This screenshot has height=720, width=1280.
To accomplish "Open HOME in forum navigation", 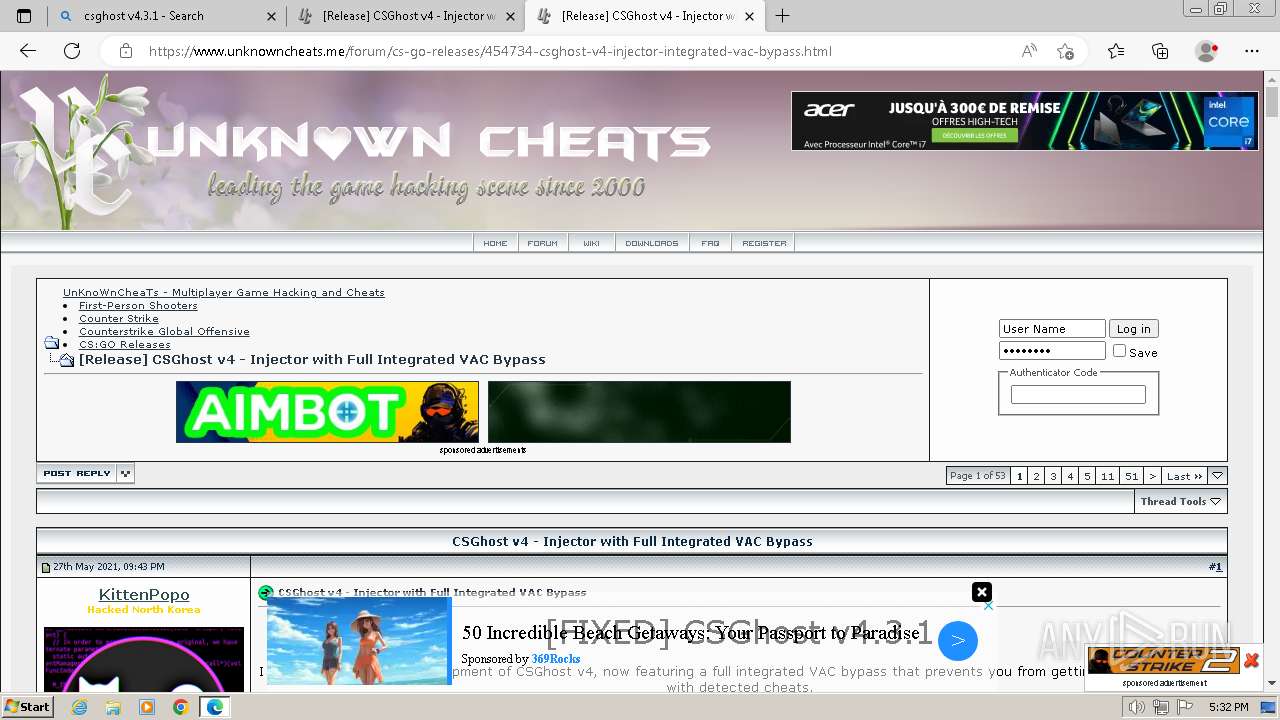I will (495, 243).
